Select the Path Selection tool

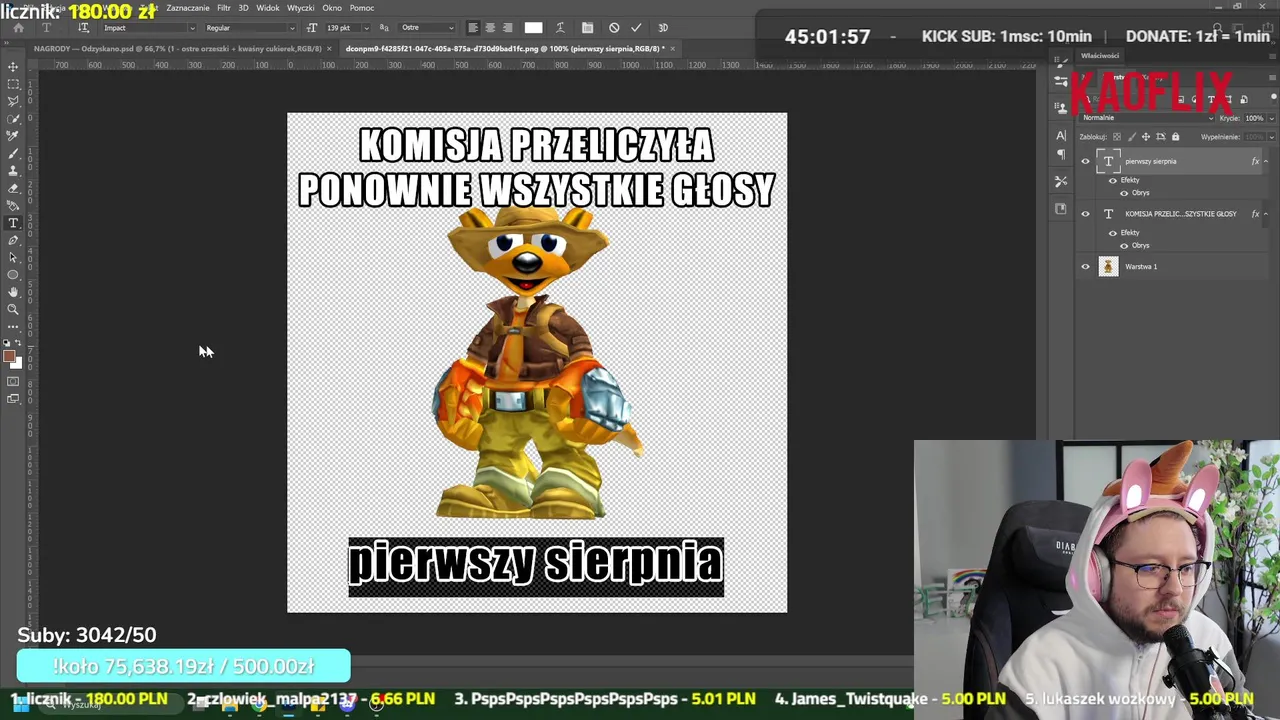(x=13, y=257)
